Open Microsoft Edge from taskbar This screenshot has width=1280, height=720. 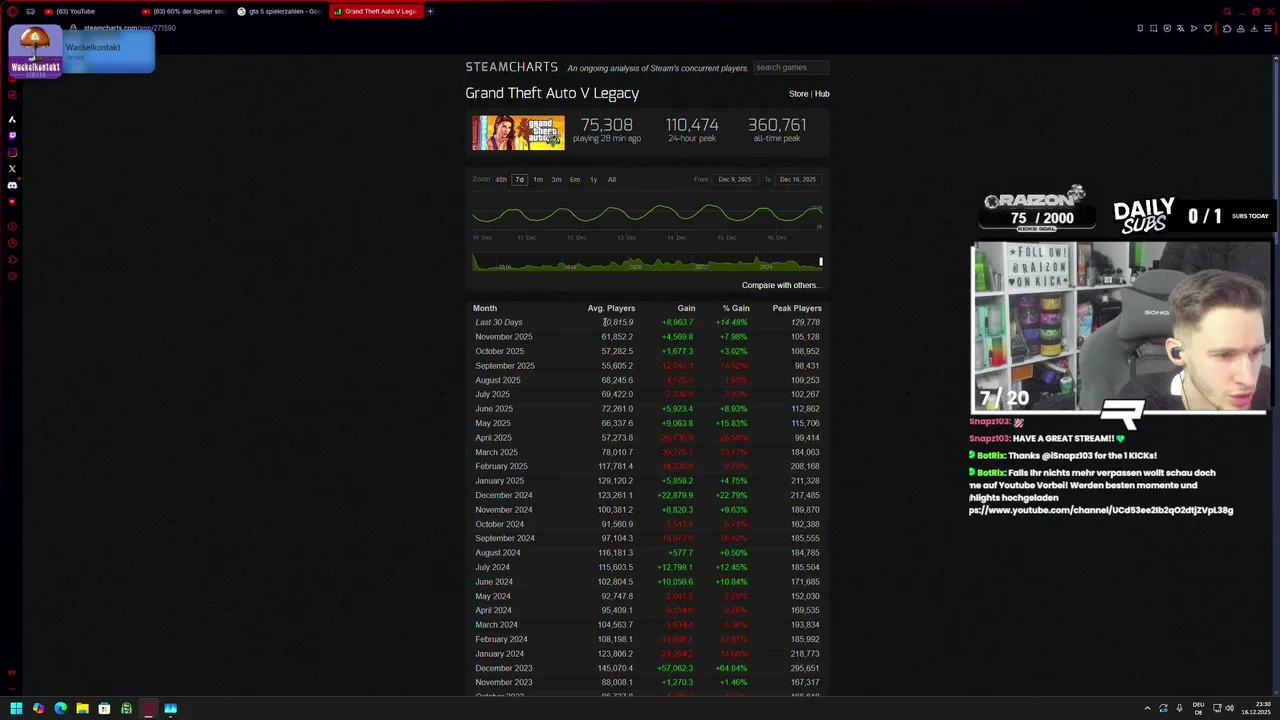(x=60, y=708)
